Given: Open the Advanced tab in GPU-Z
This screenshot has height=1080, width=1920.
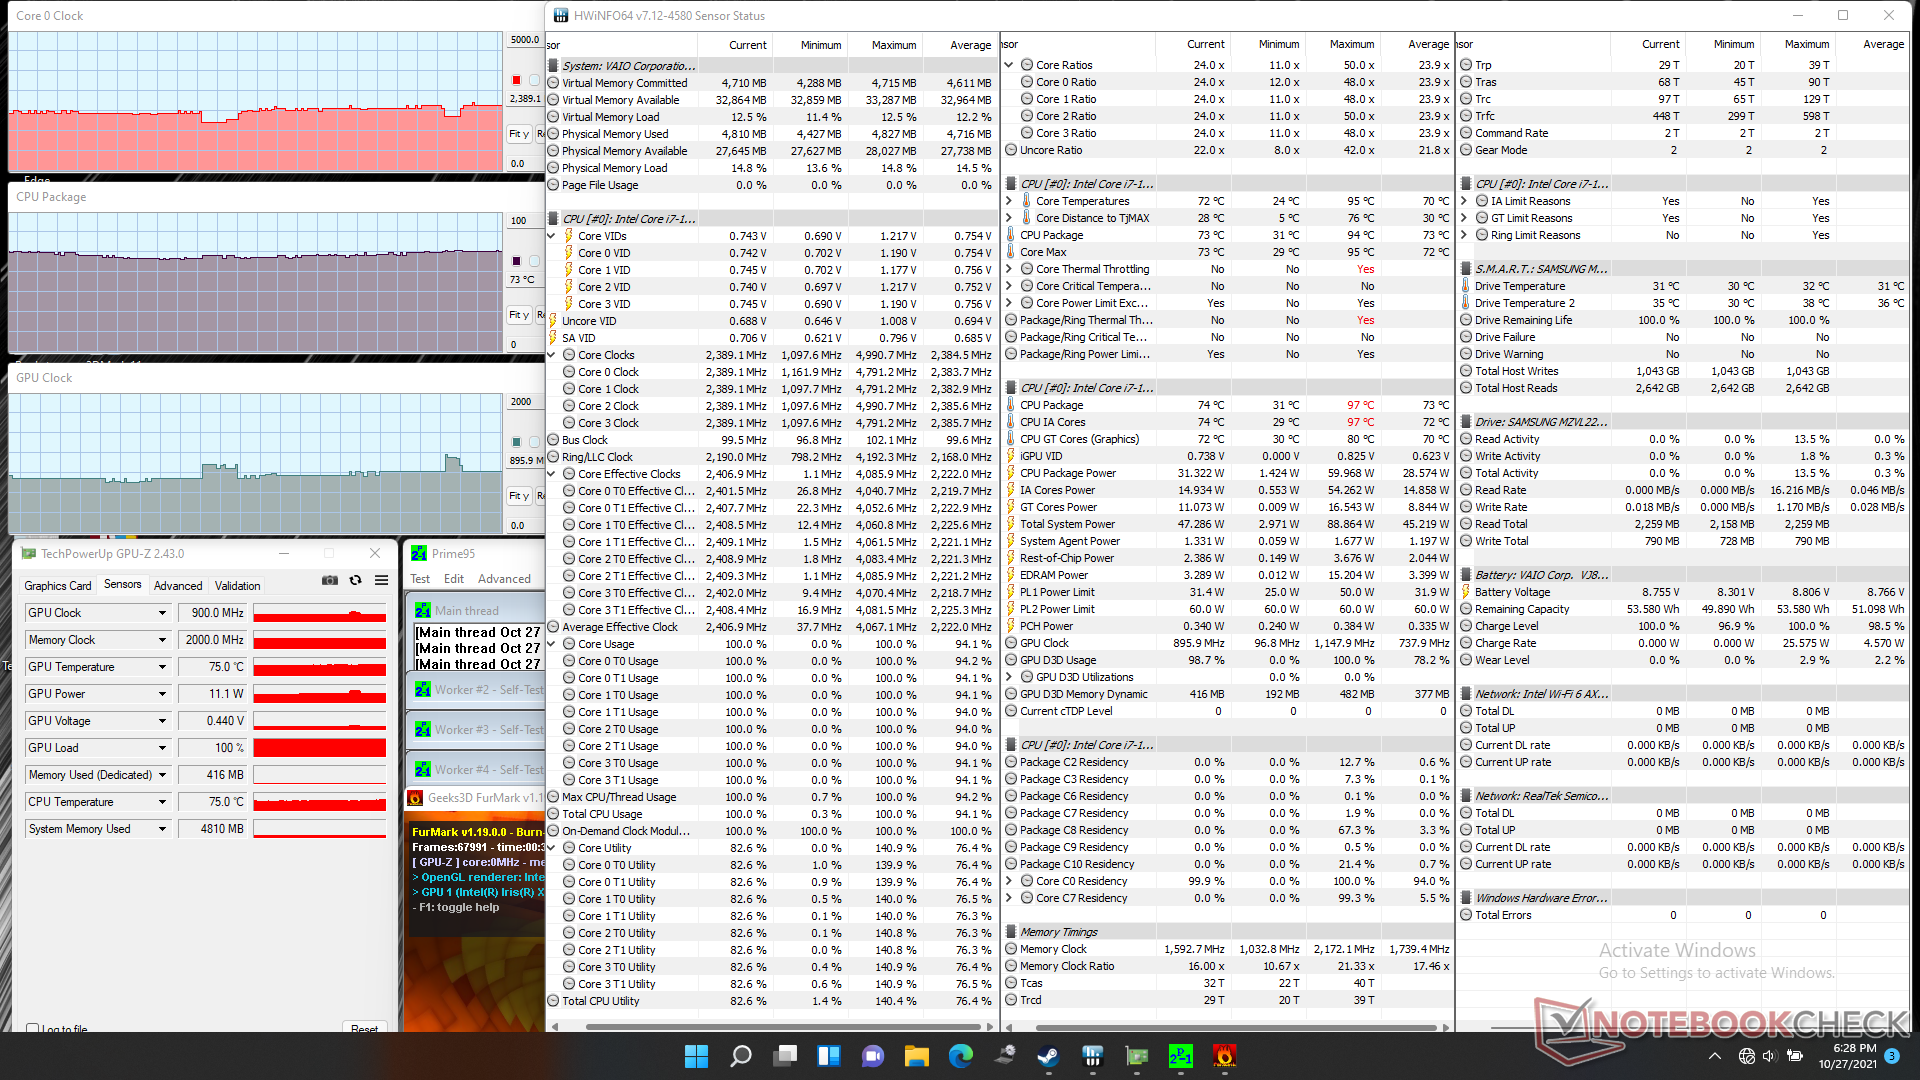Looking at the screenshot, I should (178, 586).
